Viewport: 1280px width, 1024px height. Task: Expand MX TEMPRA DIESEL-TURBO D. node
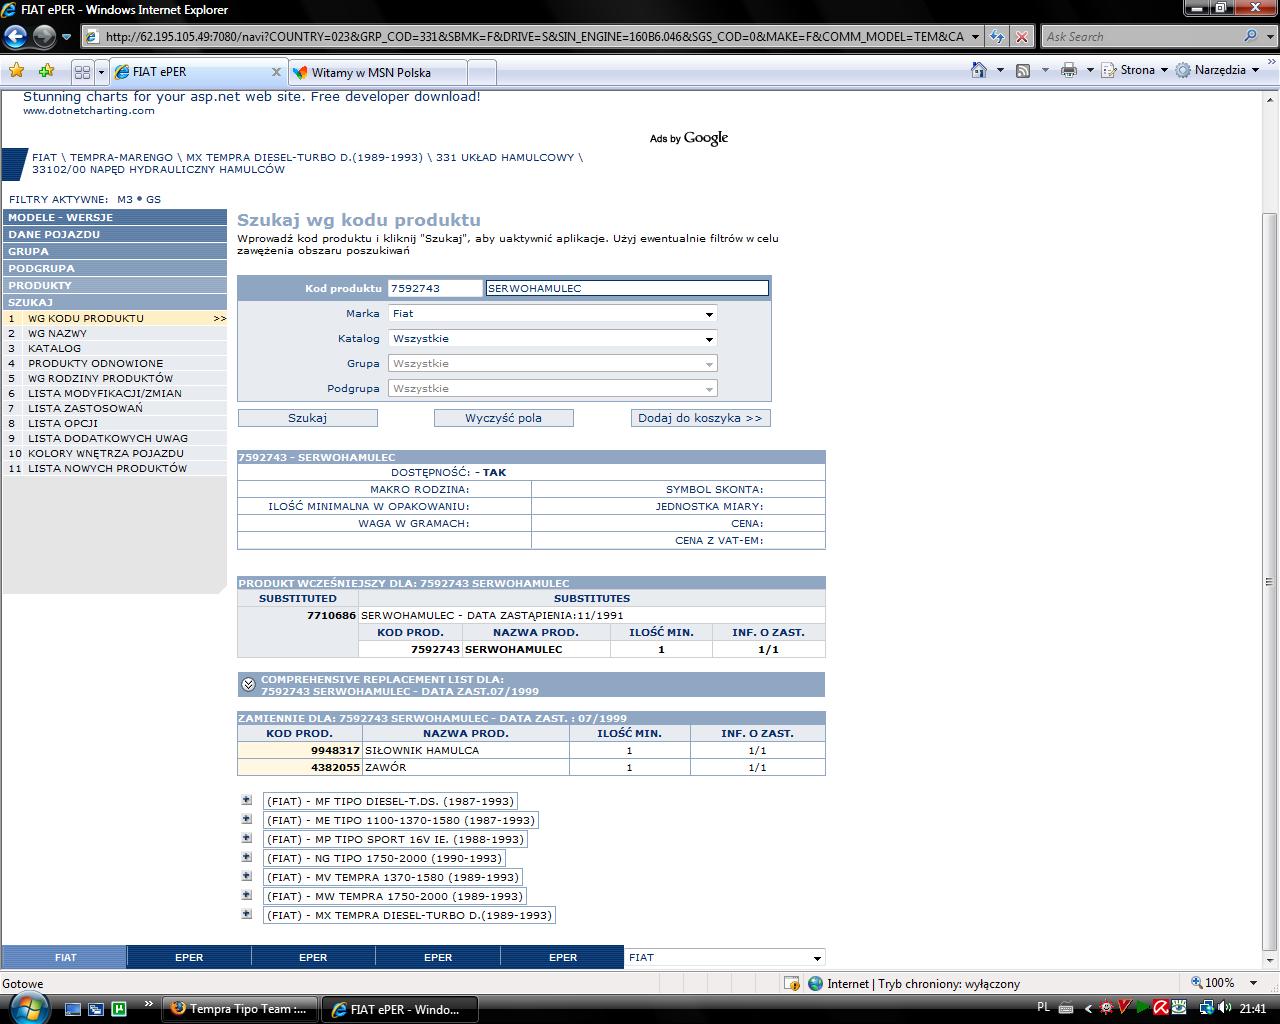pyautogui.click(x=246, y=914)
